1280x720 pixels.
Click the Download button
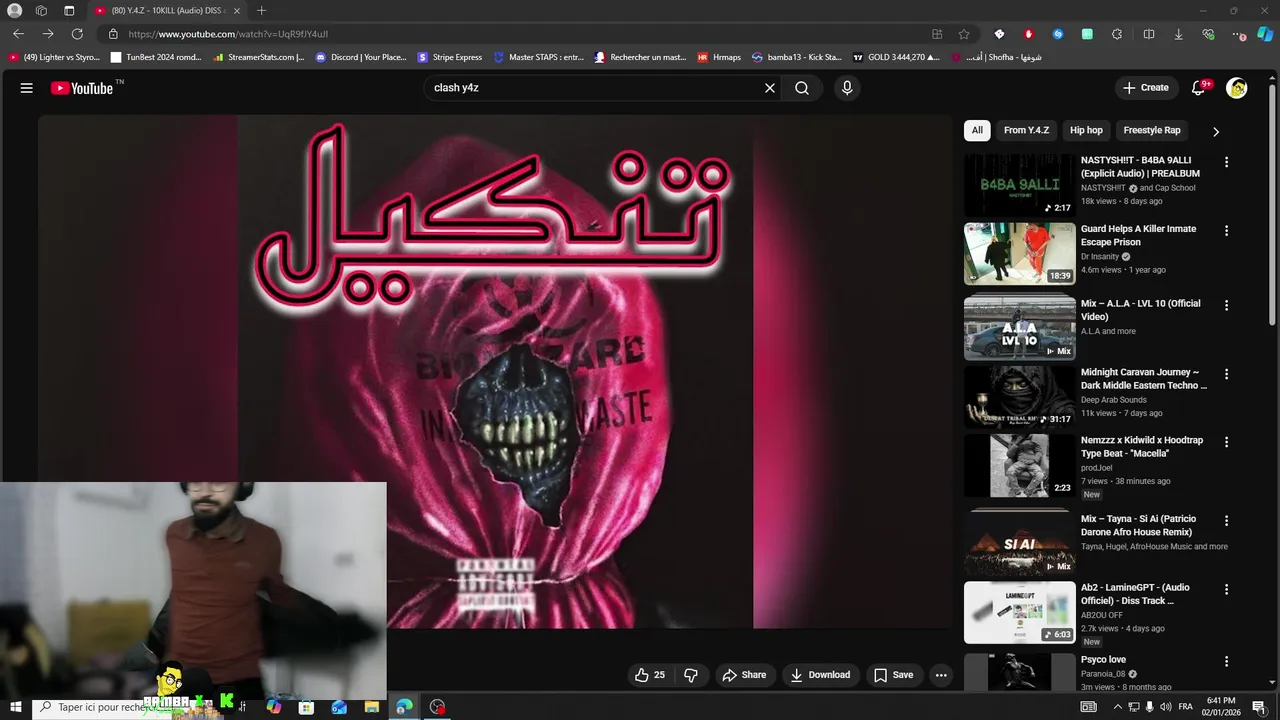tap(820, 675)
